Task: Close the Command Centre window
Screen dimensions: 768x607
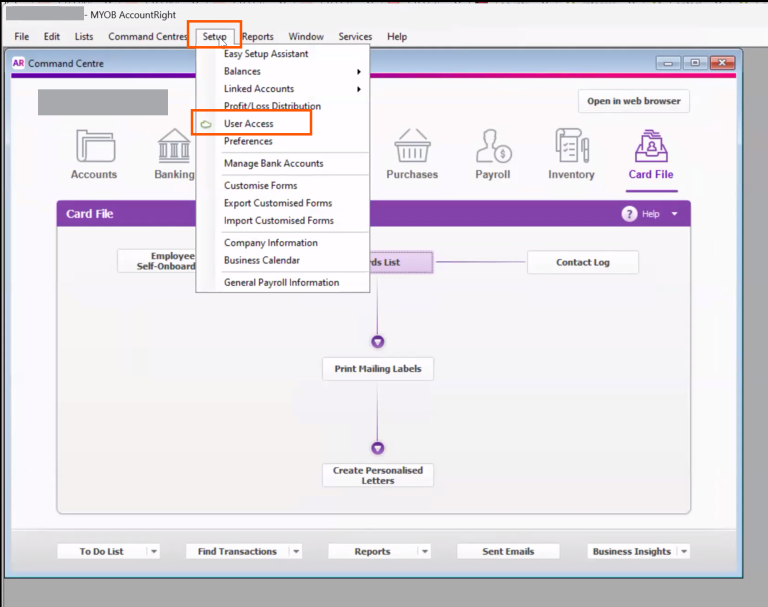Action: (722, 63)
